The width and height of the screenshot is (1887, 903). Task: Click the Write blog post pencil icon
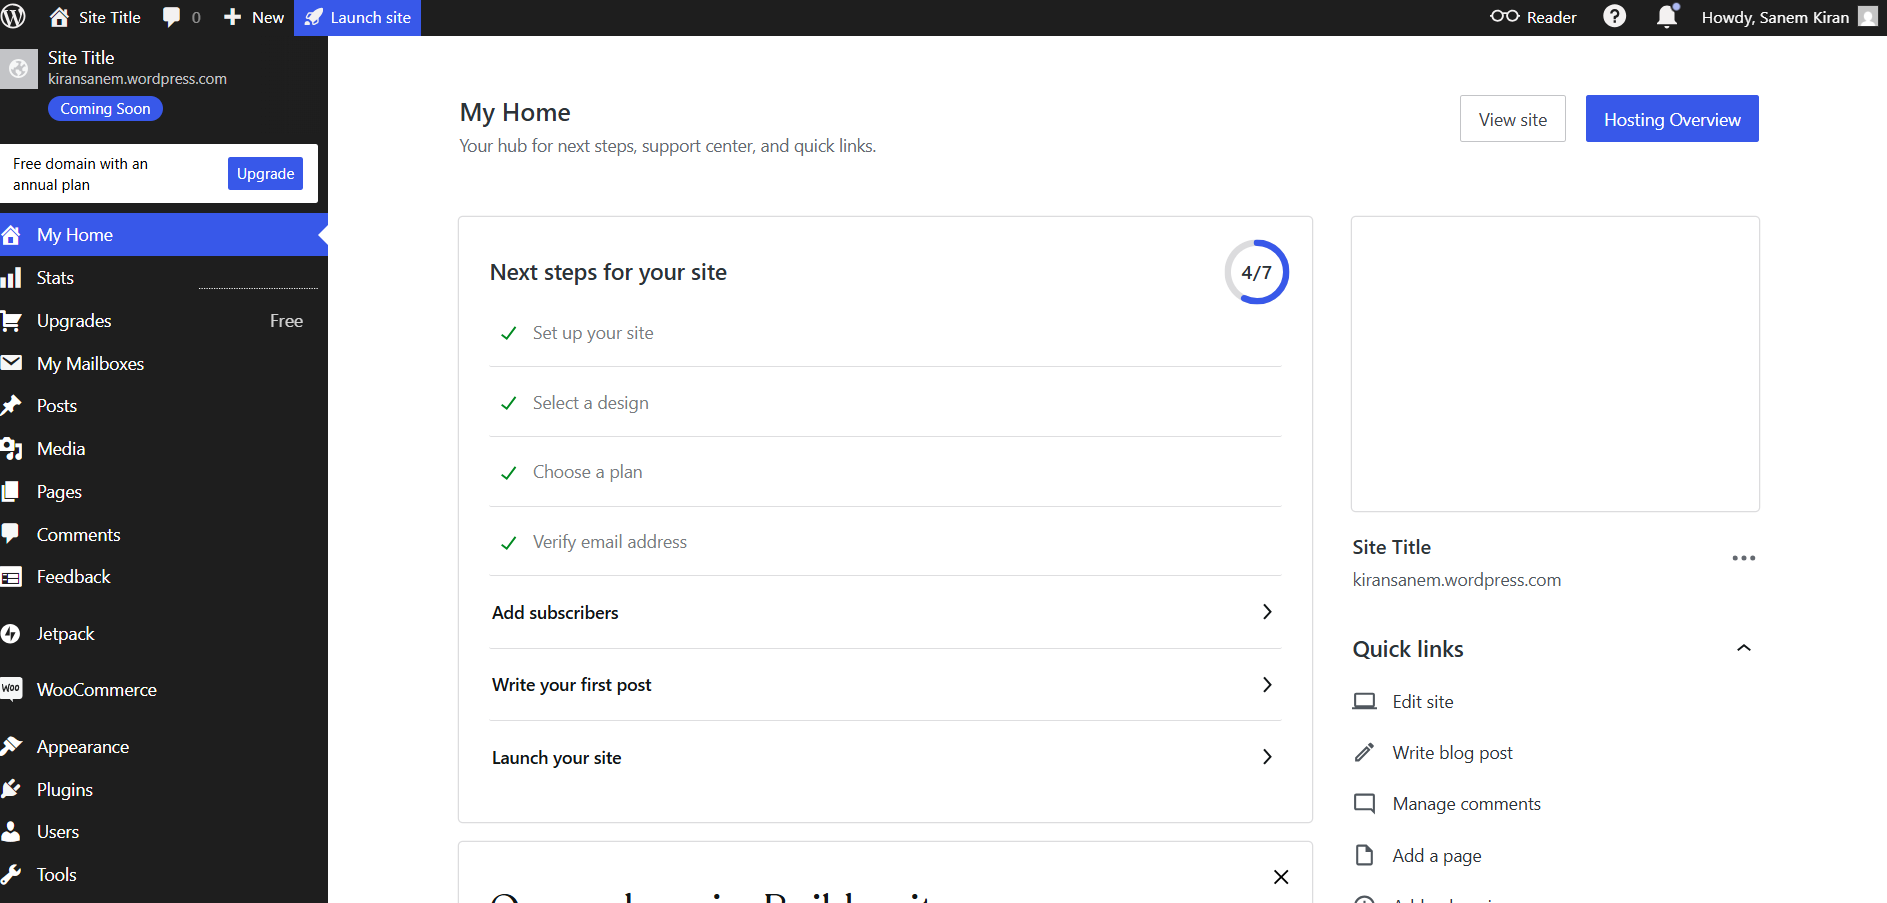[1364, 752]
